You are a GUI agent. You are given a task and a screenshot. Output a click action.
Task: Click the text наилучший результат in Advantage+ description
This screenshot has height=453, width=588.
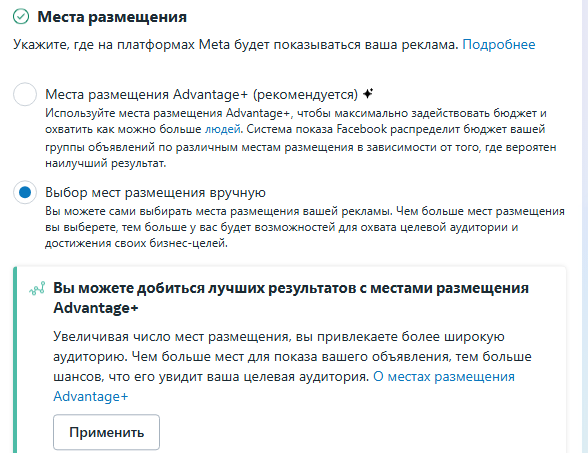tap(105, 164)
